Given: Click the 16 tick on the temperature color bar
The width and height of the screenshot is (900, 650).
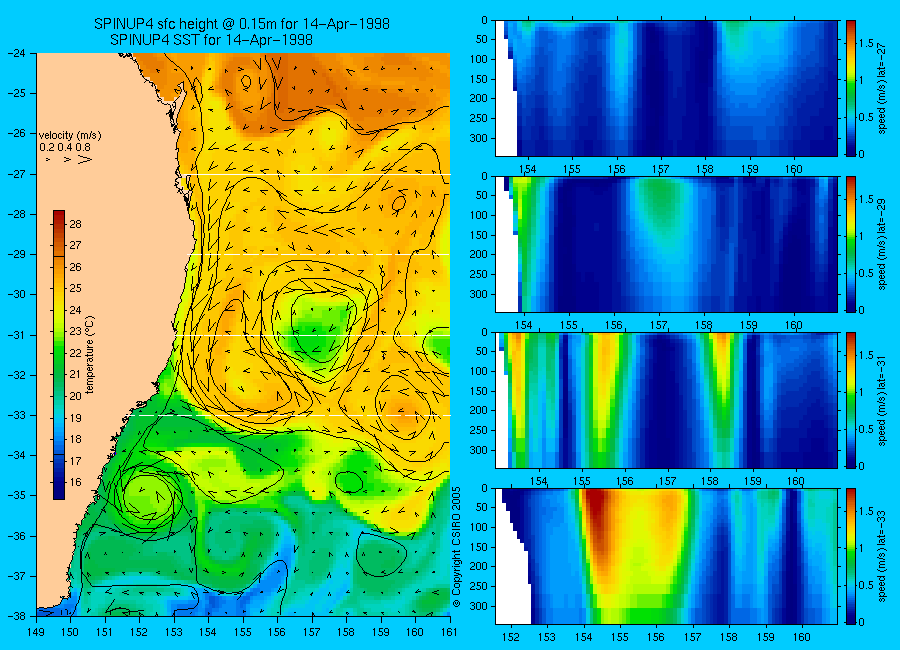Looking at the screenshot, I should (75, 482).
